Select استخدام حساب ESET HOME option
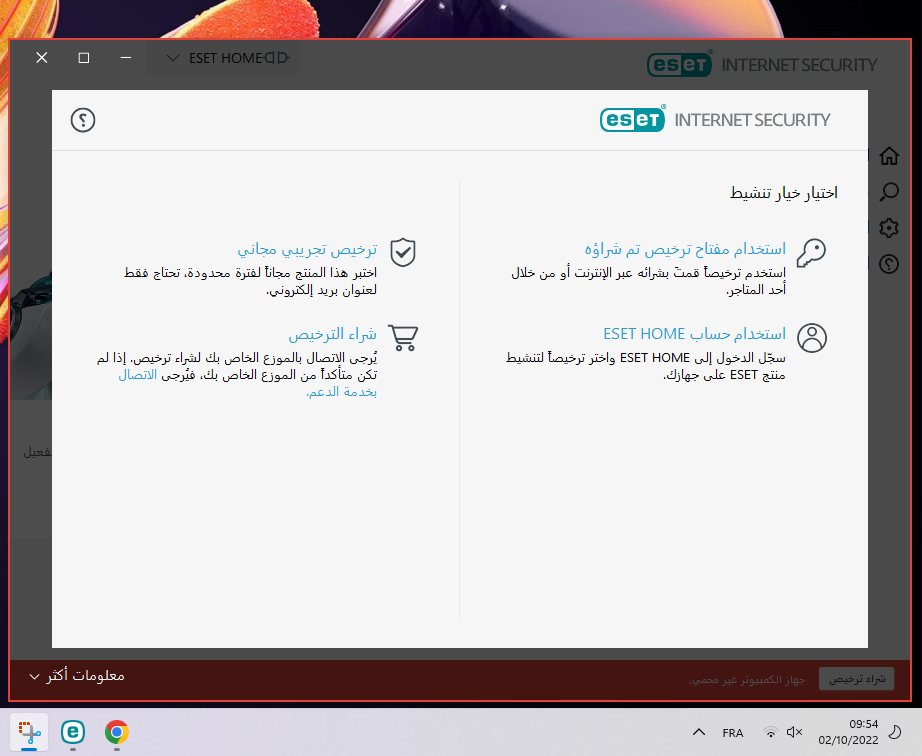922x756 pixels. (x=694, y=334)
